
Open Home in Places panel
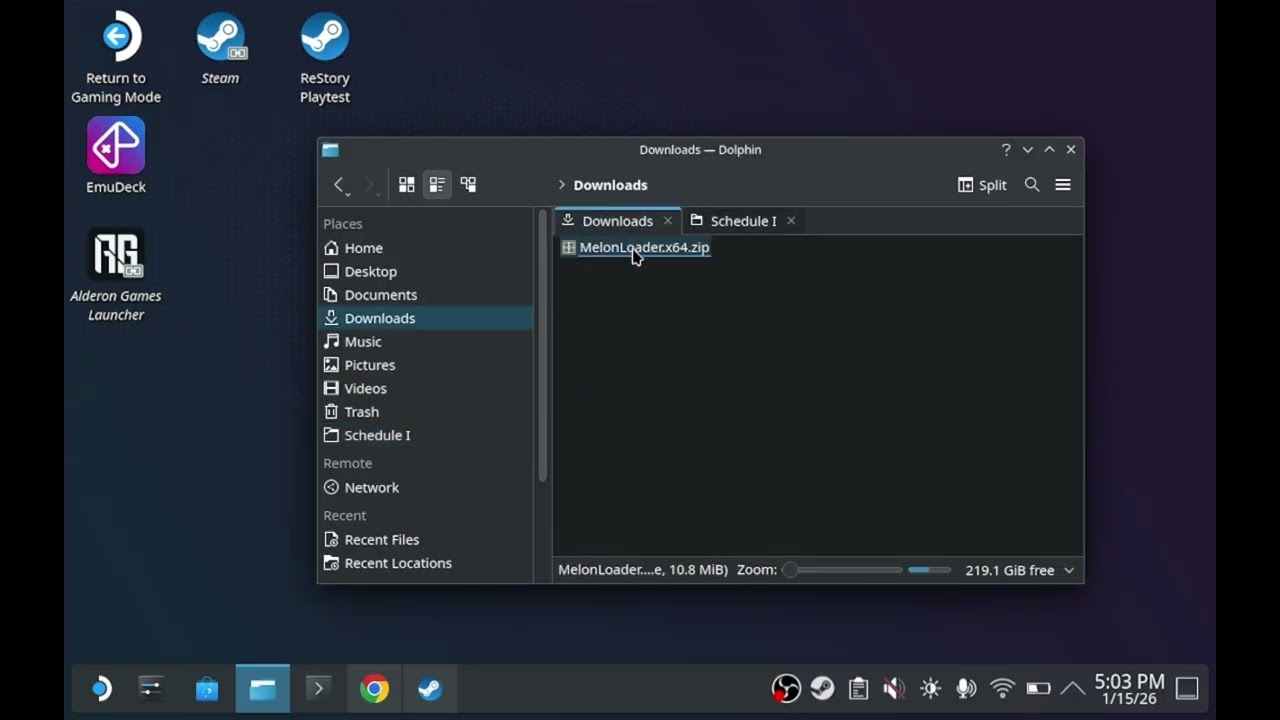[426, 248]
